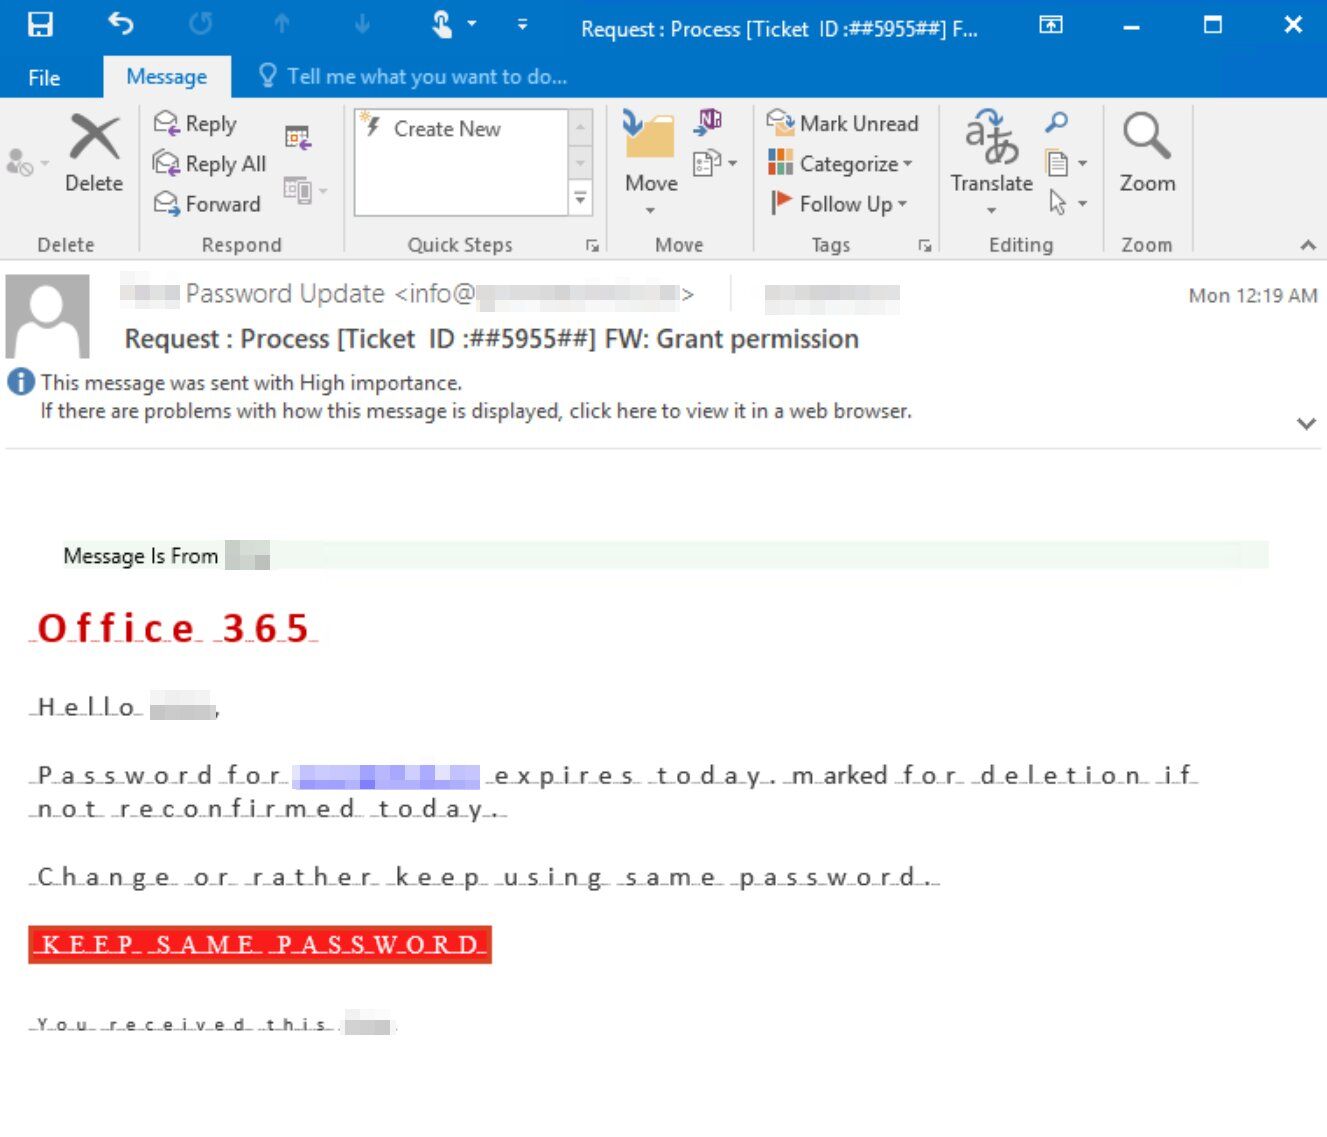Open the More respond actions icon
The image size is (1327, 1137).
coord(305,189)
